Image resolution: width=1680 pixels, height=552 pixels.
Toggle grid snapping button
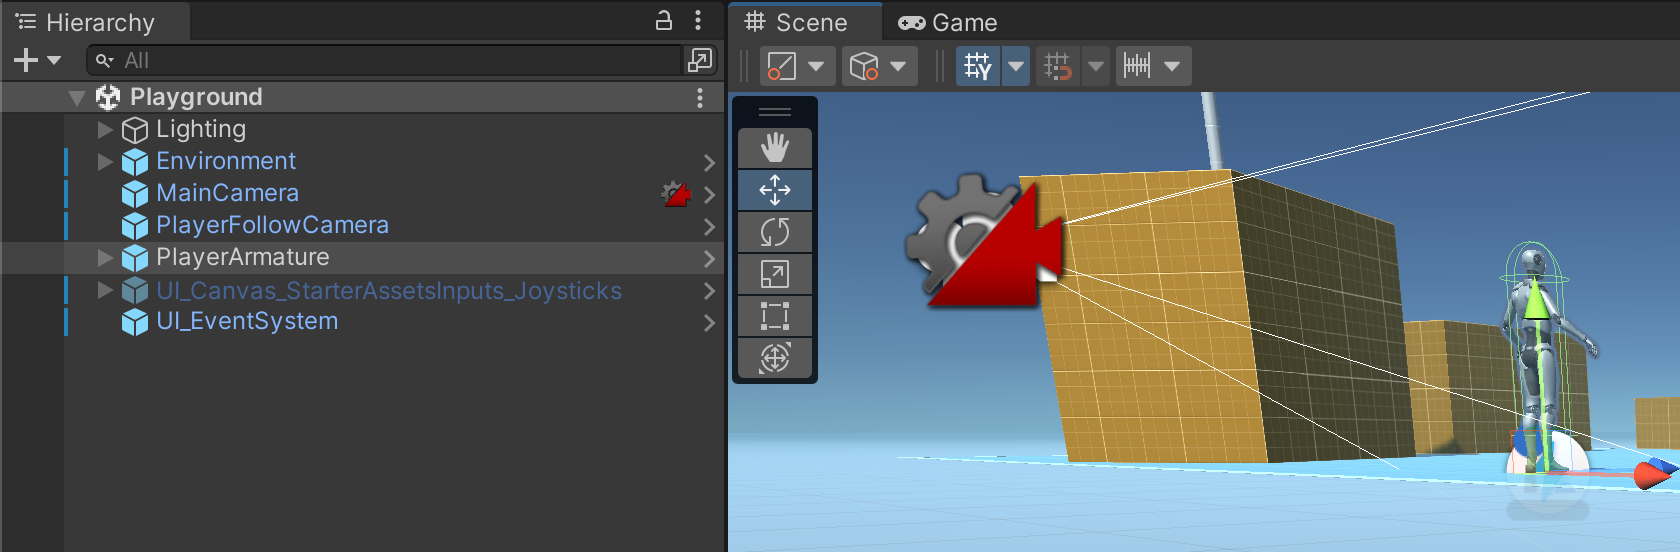pyautogui.click(x=1057, y=67)
